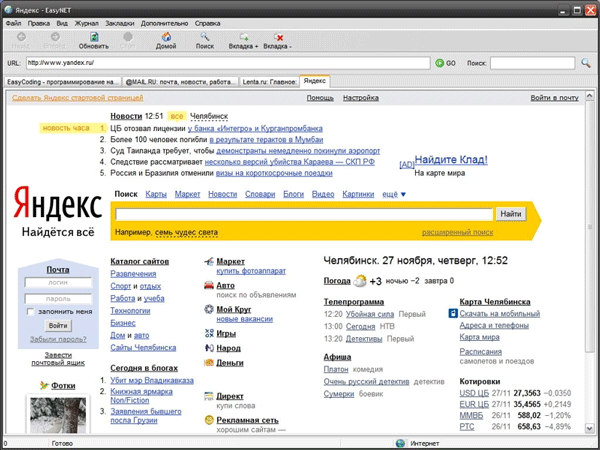
Task: Open Развлечения catalog link
Action: (133, 274)
